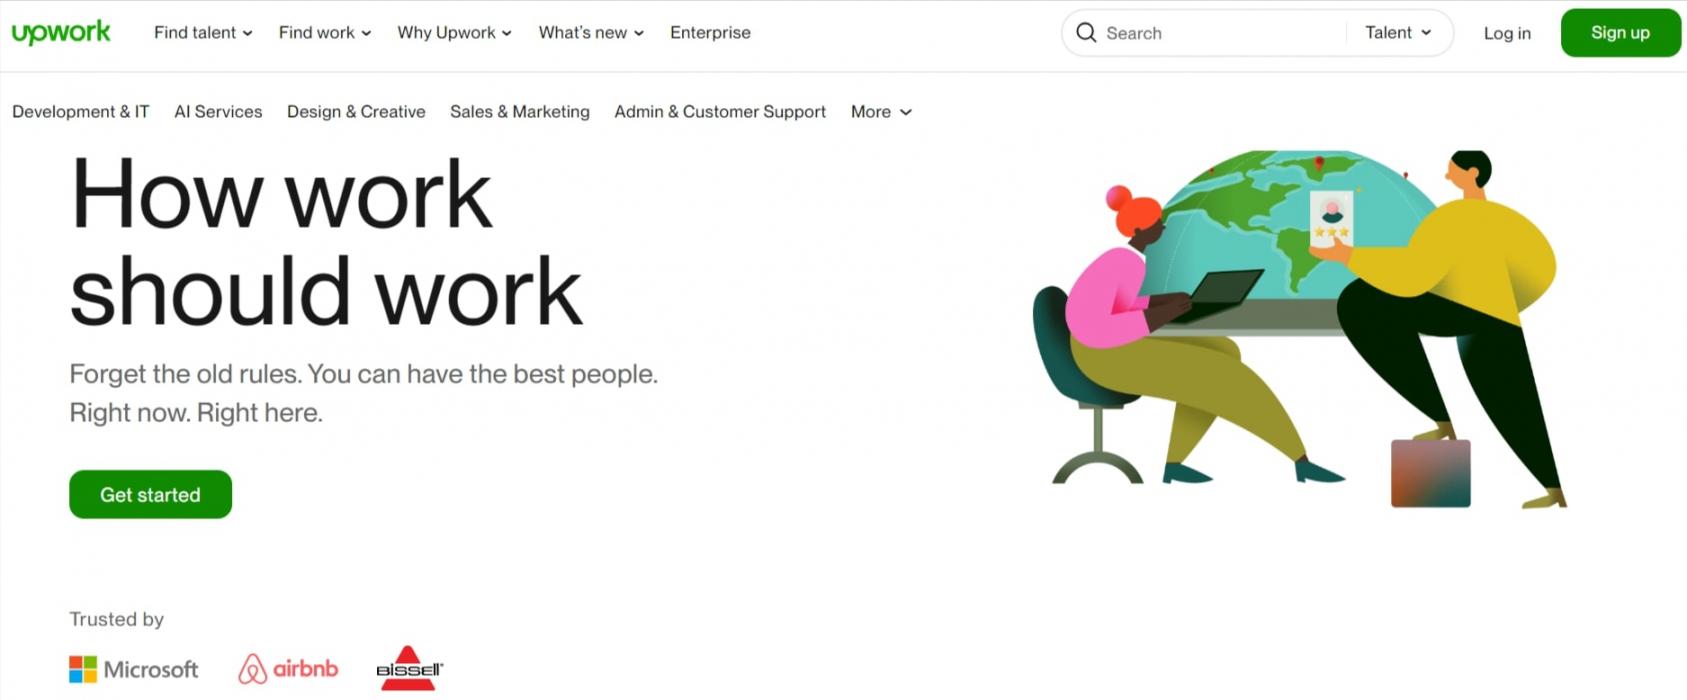The width and height of the screenshot is (1687, 700).
Task: Click the search magnifier icon
Action: [x=1086, y=33]
